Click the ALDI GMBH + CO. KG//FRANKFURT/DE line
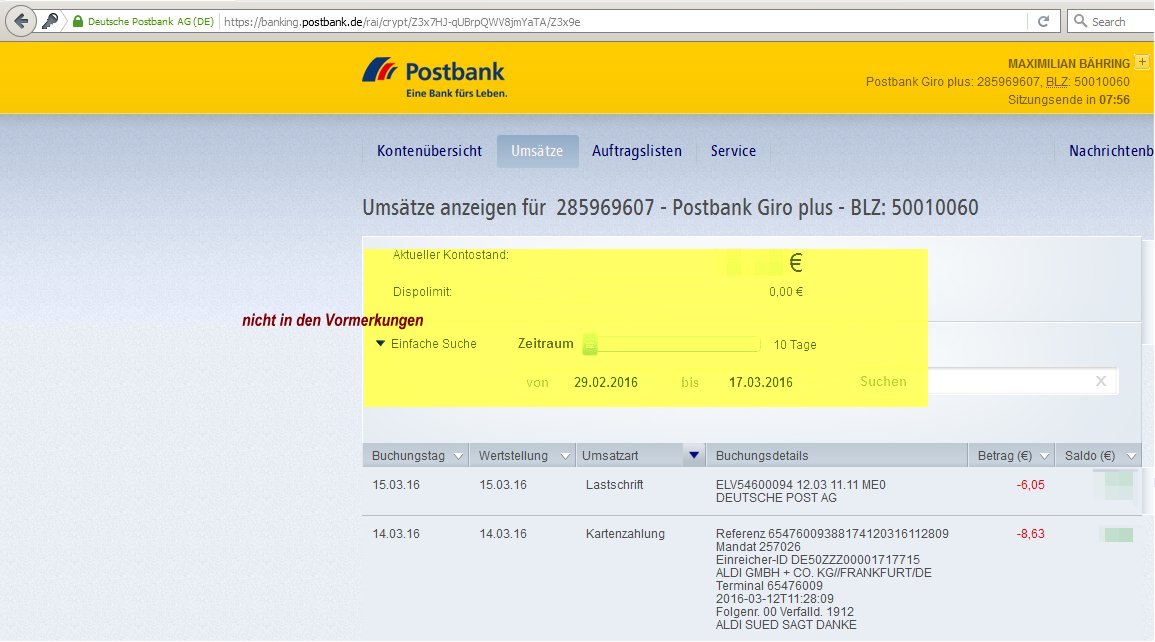The height and width of the screenshot is (642, 1155). click(x=824, y=573)
